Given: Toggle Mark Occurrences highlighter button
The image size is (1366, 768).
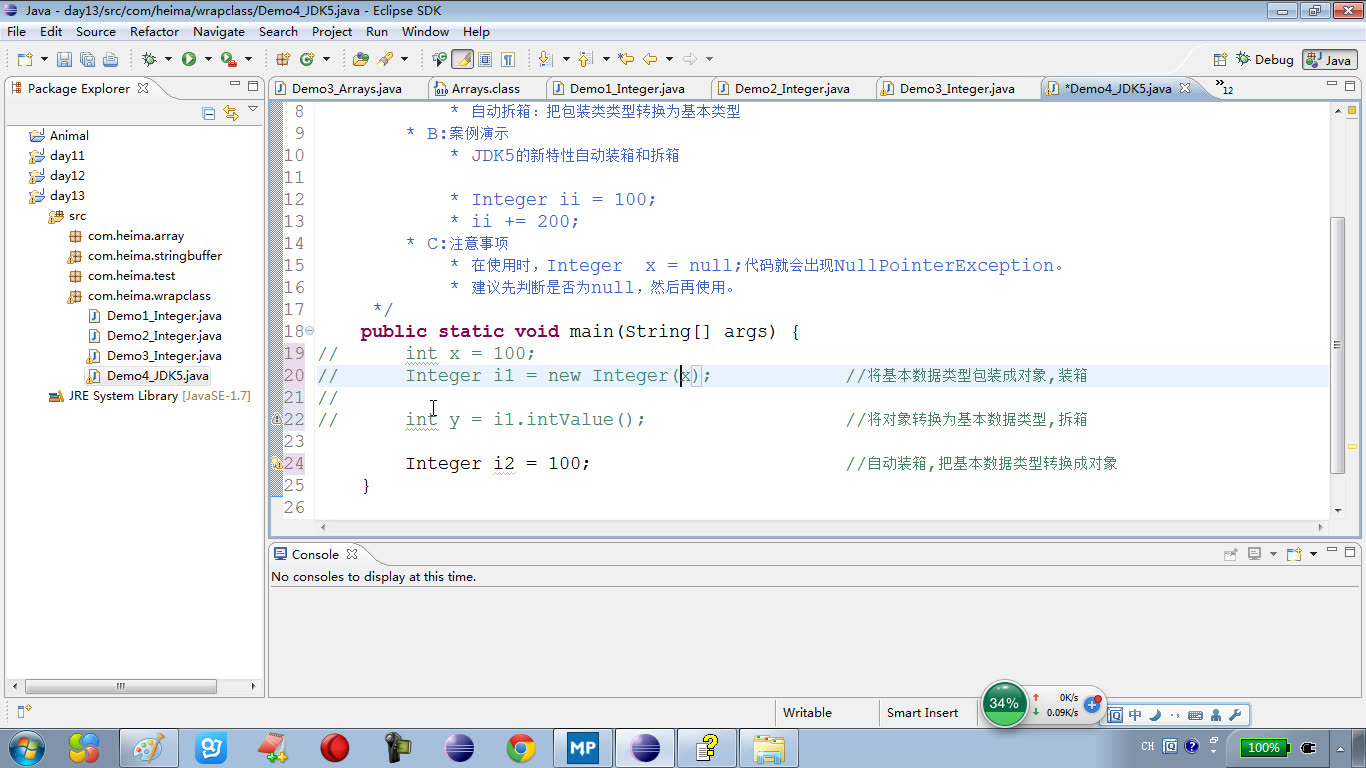Looking at the screenshot, I should pyautogui.click(x=462, y=60).
